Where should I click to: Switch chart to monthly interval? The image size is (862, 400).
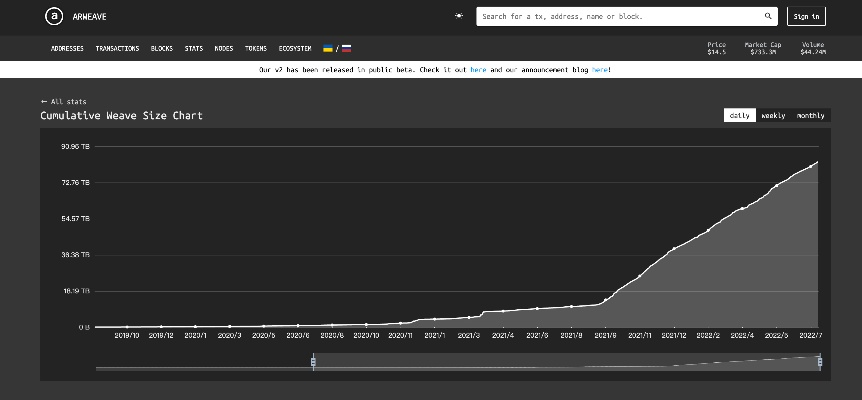(810, 115)
